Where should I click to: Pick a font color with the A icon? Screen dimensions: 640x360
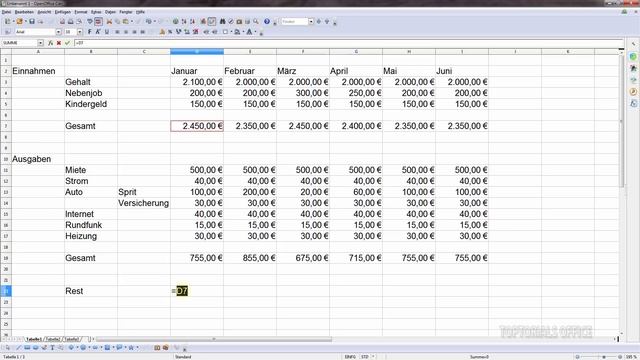coord(249,32)
